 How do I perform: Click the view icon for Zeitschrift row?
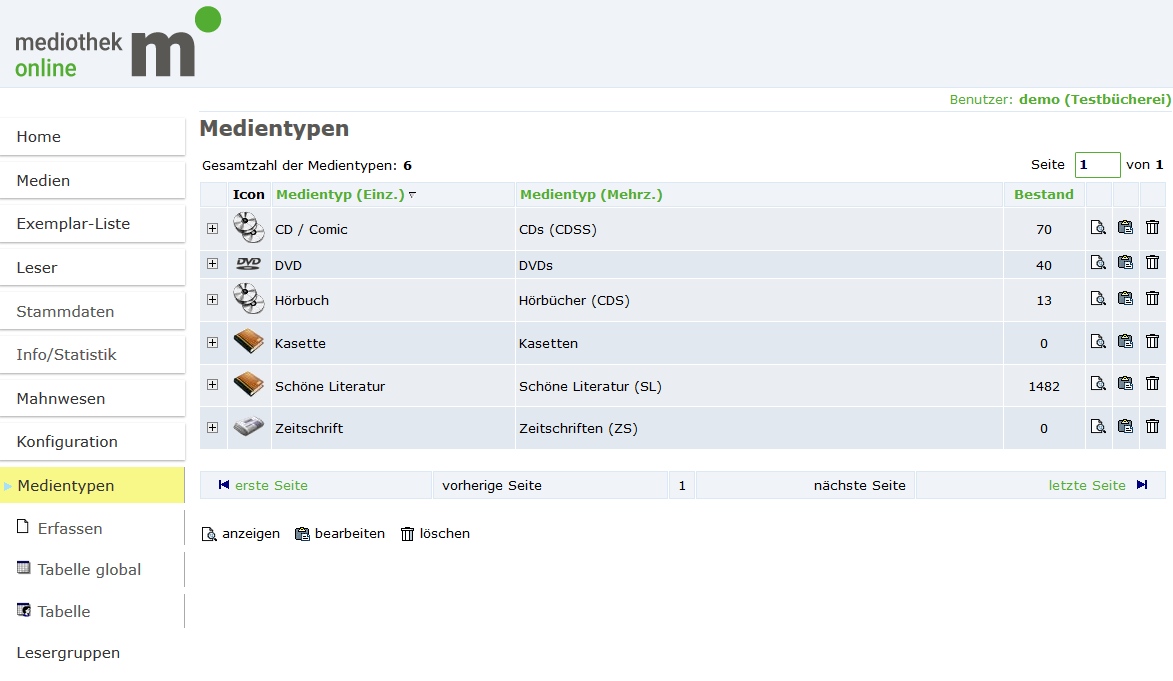[1098, 427]
